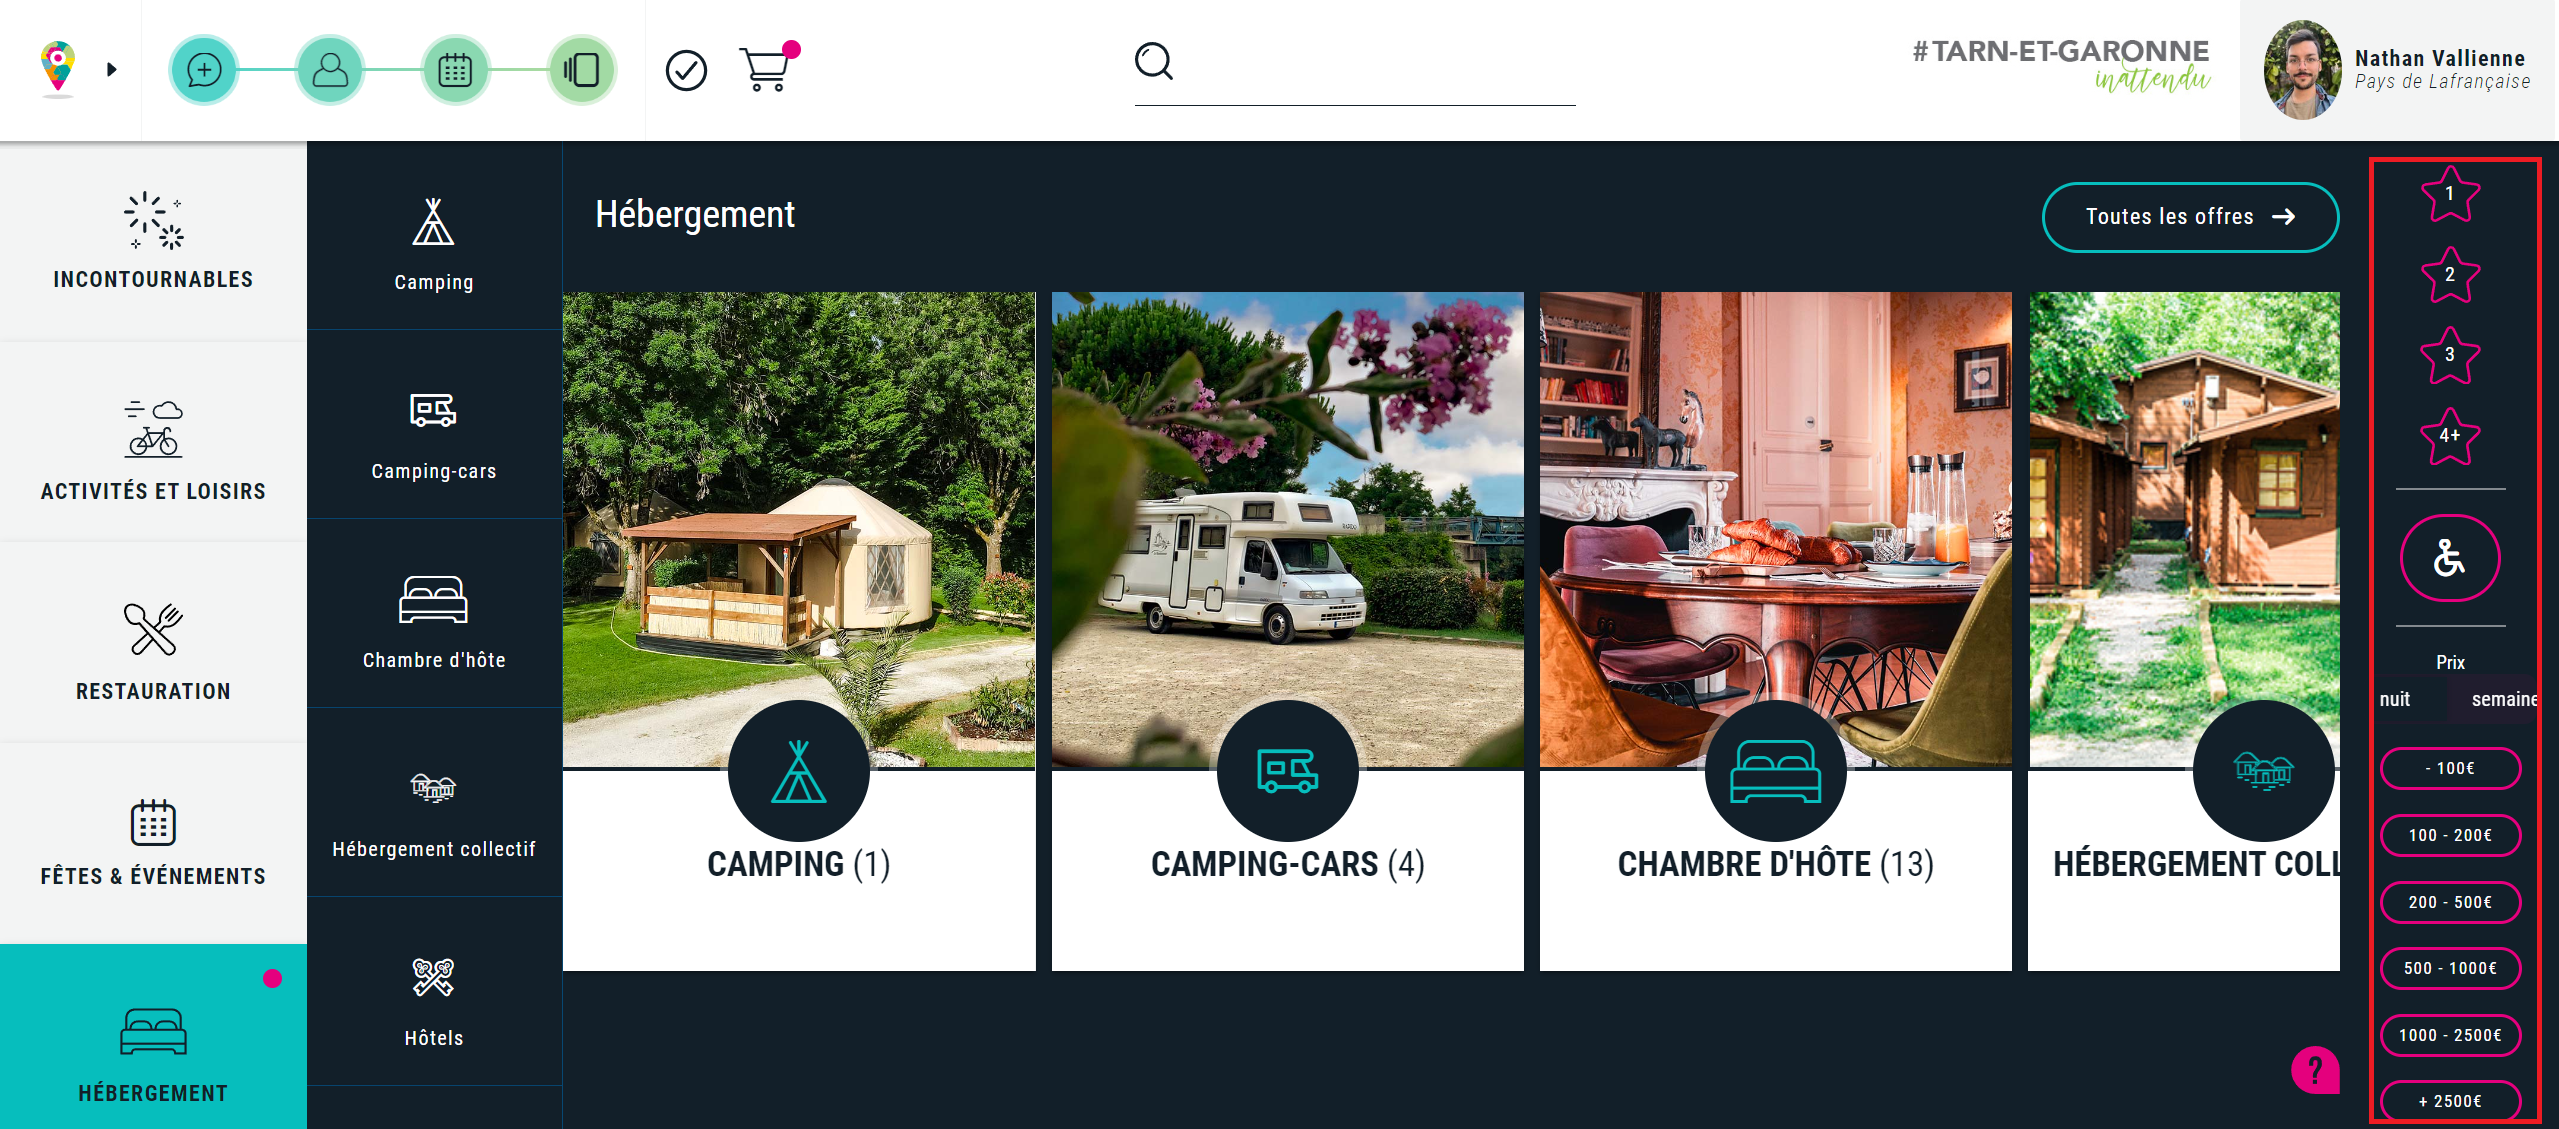This screenshot has height=1129, width=2559.
Task: Switch price mode to nuit
Action: pyautogui.click(x=2395, y=699)
